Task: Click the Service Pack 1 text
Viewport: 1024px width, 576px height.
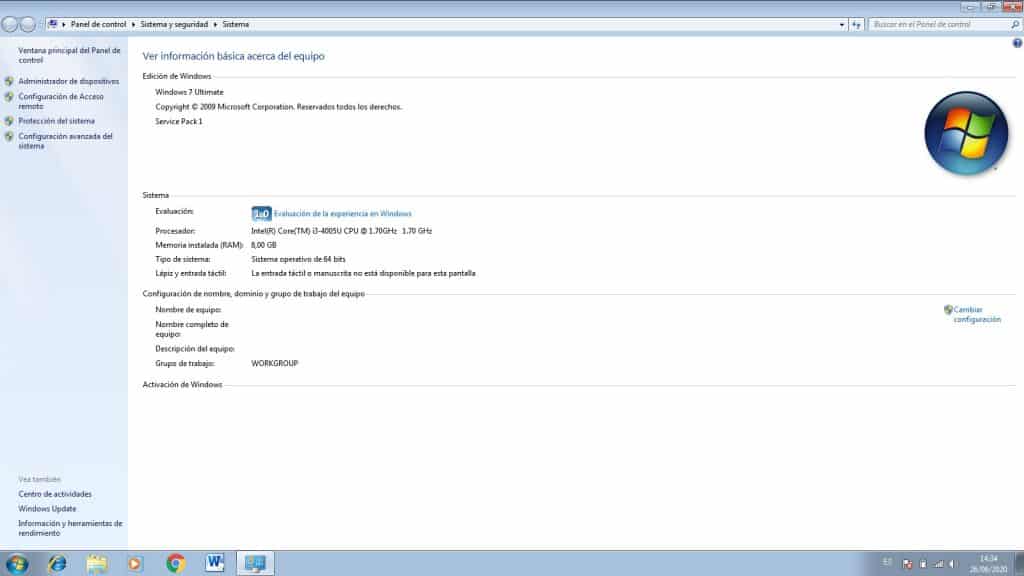Action: coord(179,121)
